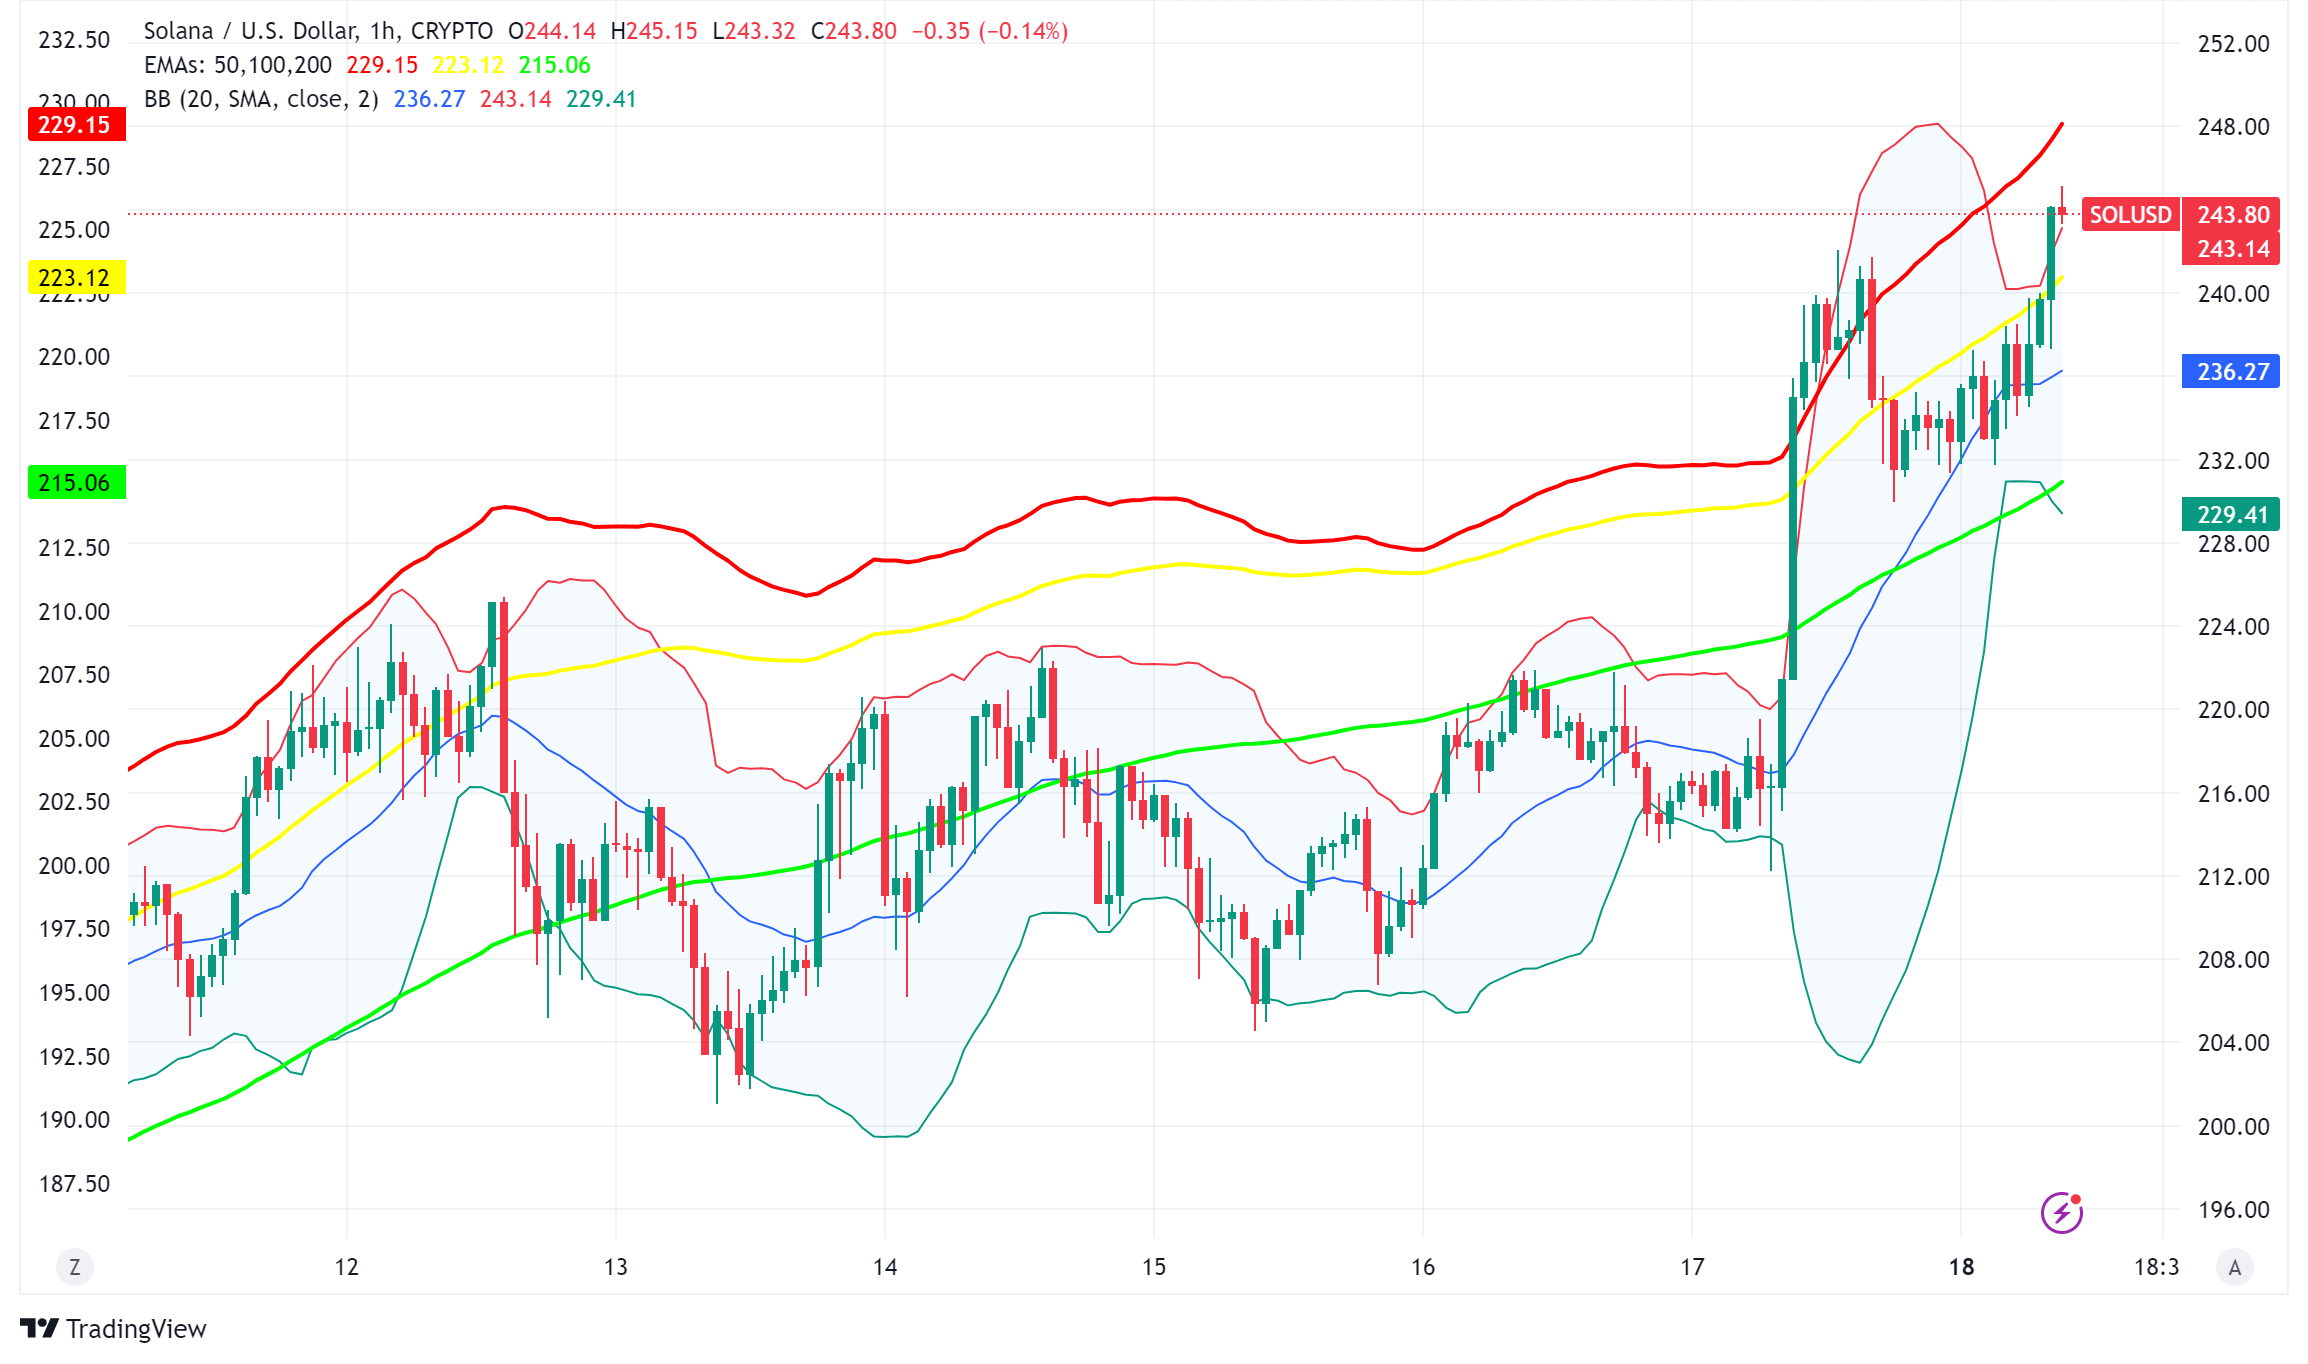Image resolution: width=2308 pixels, height=1364 pixels.
Task: Click the 252.00 price scale value
Action: point(2233,43)
